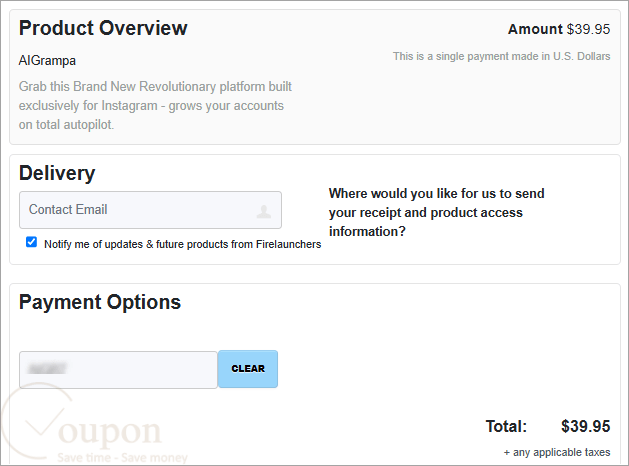Click the Payment Options heading

pos(100,302)
